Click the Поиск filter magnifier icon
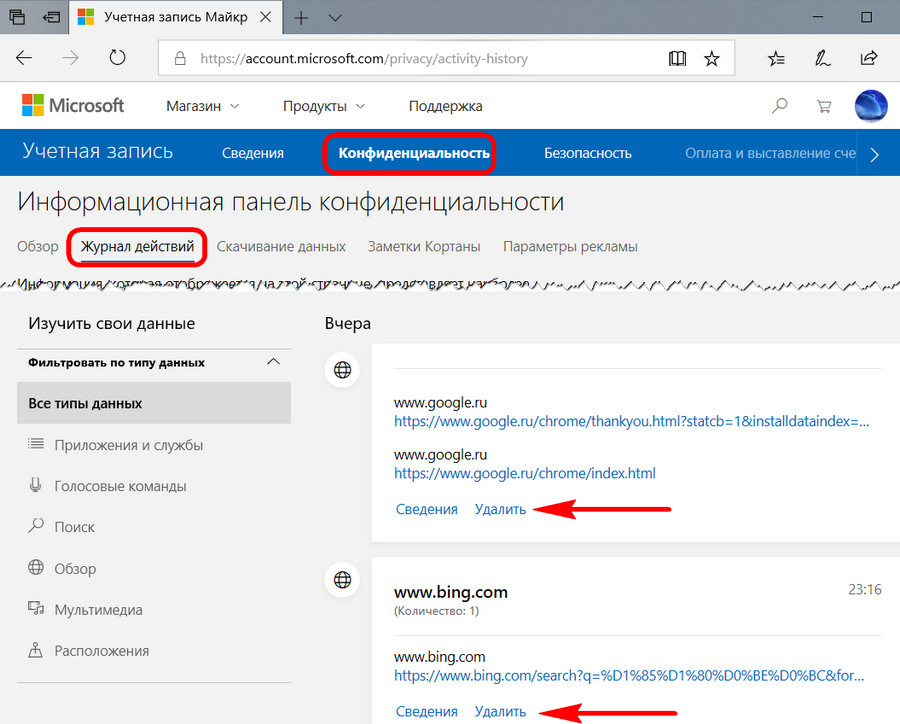Screen dimensions: 900x724 coord(36,525)
